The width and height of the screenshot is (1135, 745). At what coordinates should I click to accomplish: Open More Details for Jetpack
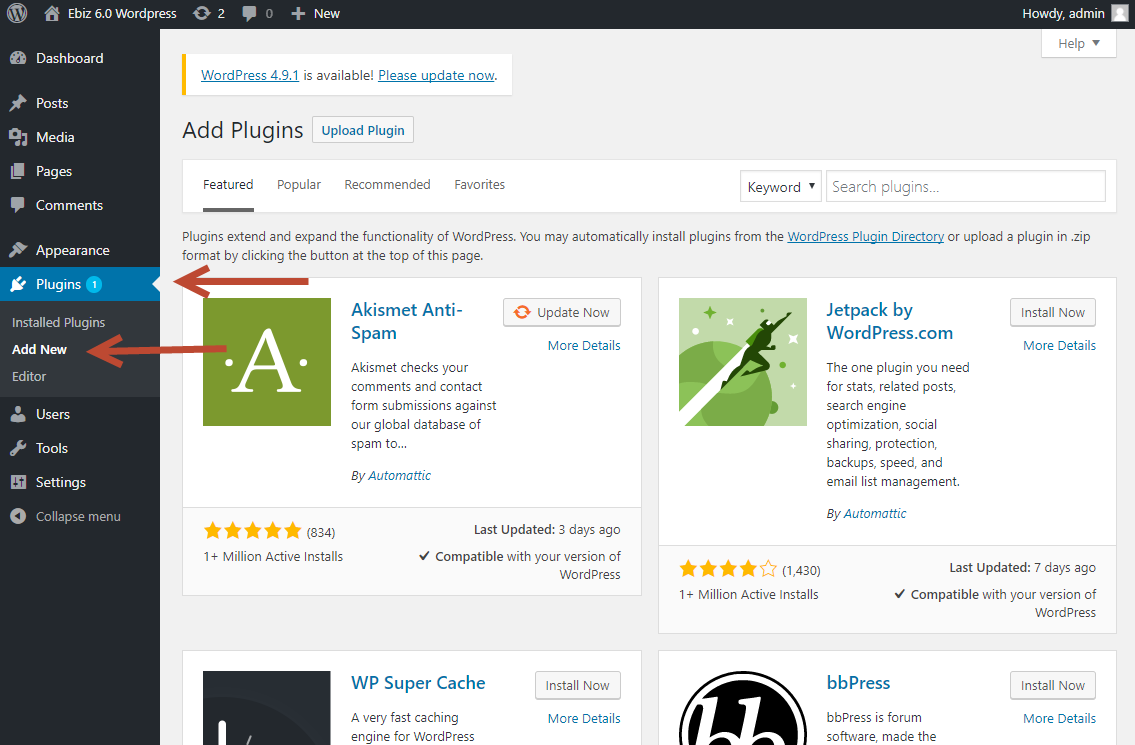coord(1060,345)
